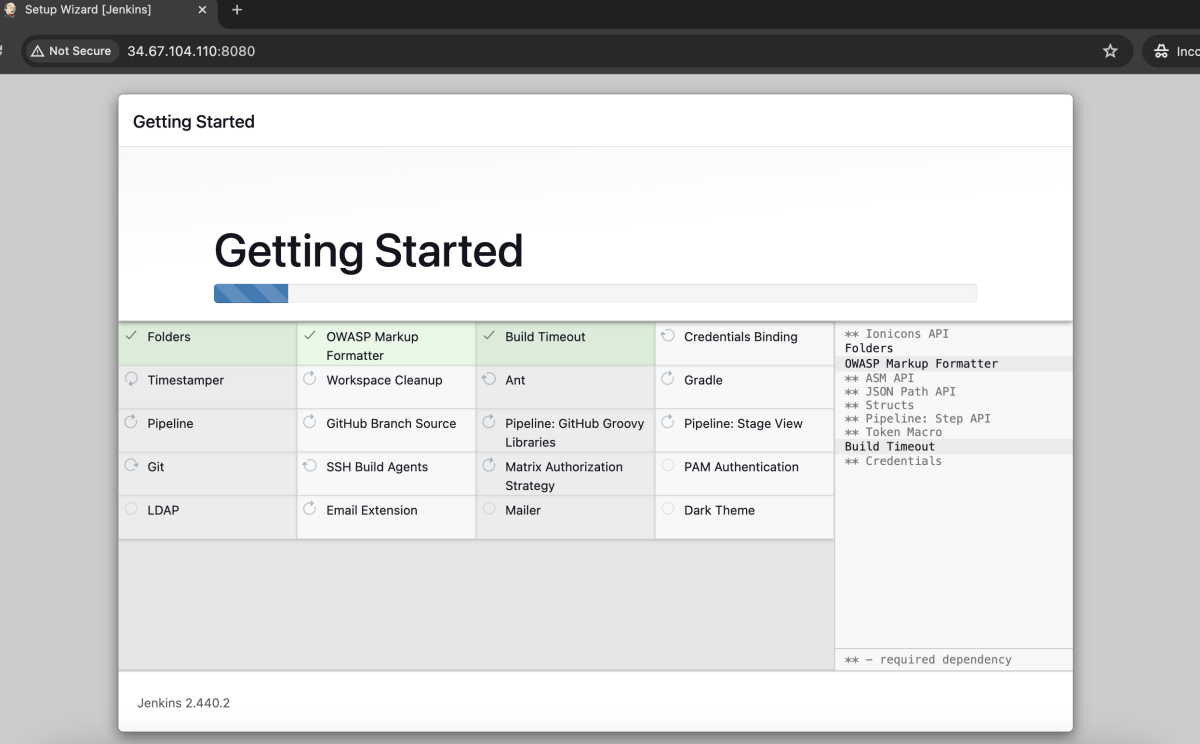Open a new browser tab
Viewport: 1200px width, 744px height.
pyautogui.click(x=237, y=10)
